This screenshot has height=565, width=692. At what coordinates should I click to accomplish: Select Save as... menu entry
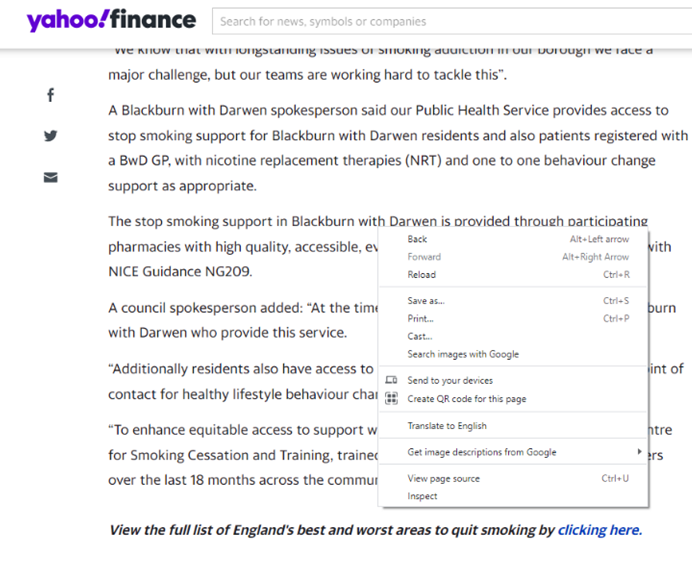pos(426,300)
